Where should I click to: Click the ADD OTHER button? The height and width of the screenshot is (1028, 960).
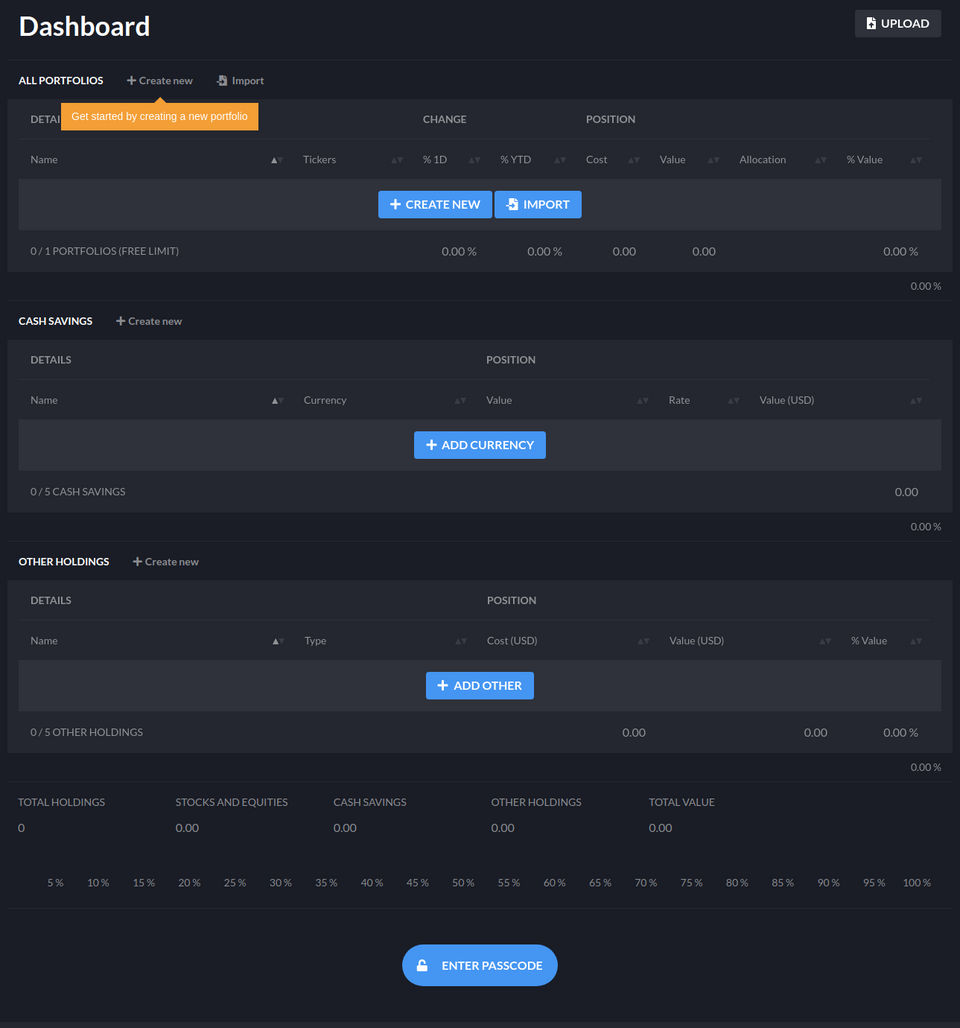479,686
